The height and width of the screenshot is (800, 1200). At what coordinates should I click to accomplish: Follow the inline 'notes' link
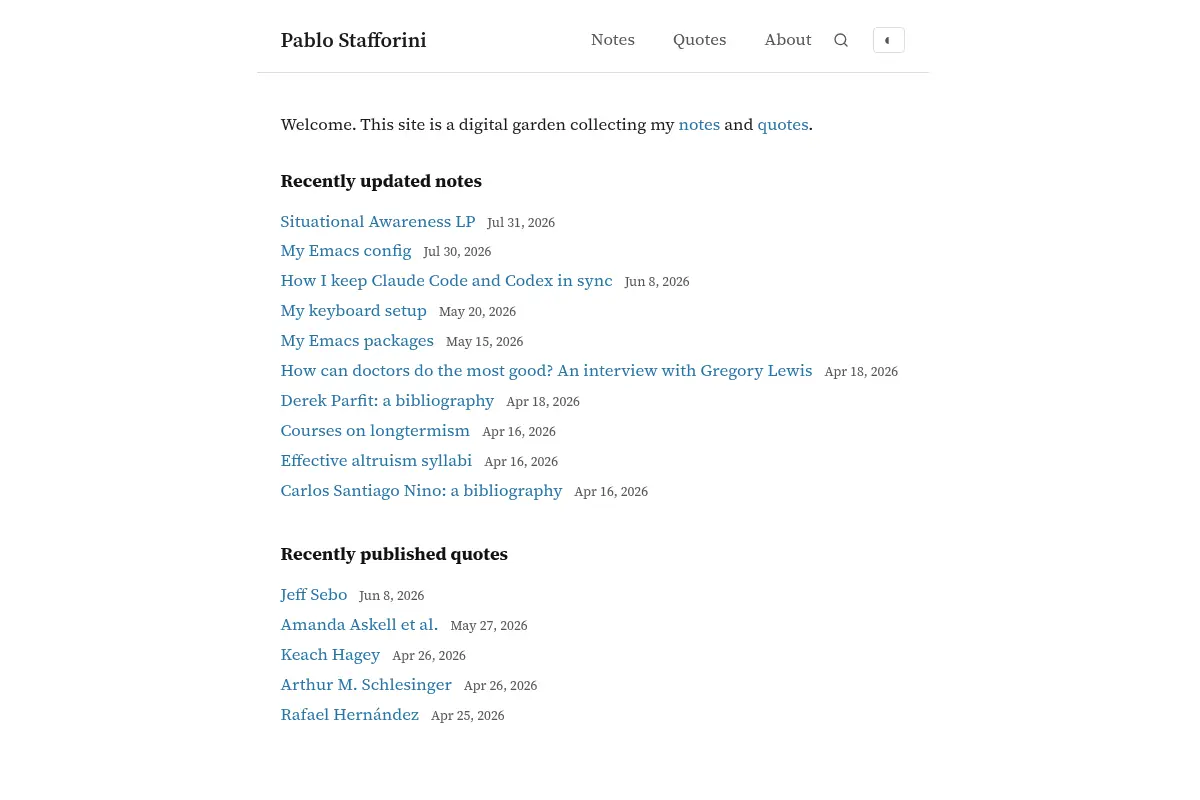coord(699,125)
